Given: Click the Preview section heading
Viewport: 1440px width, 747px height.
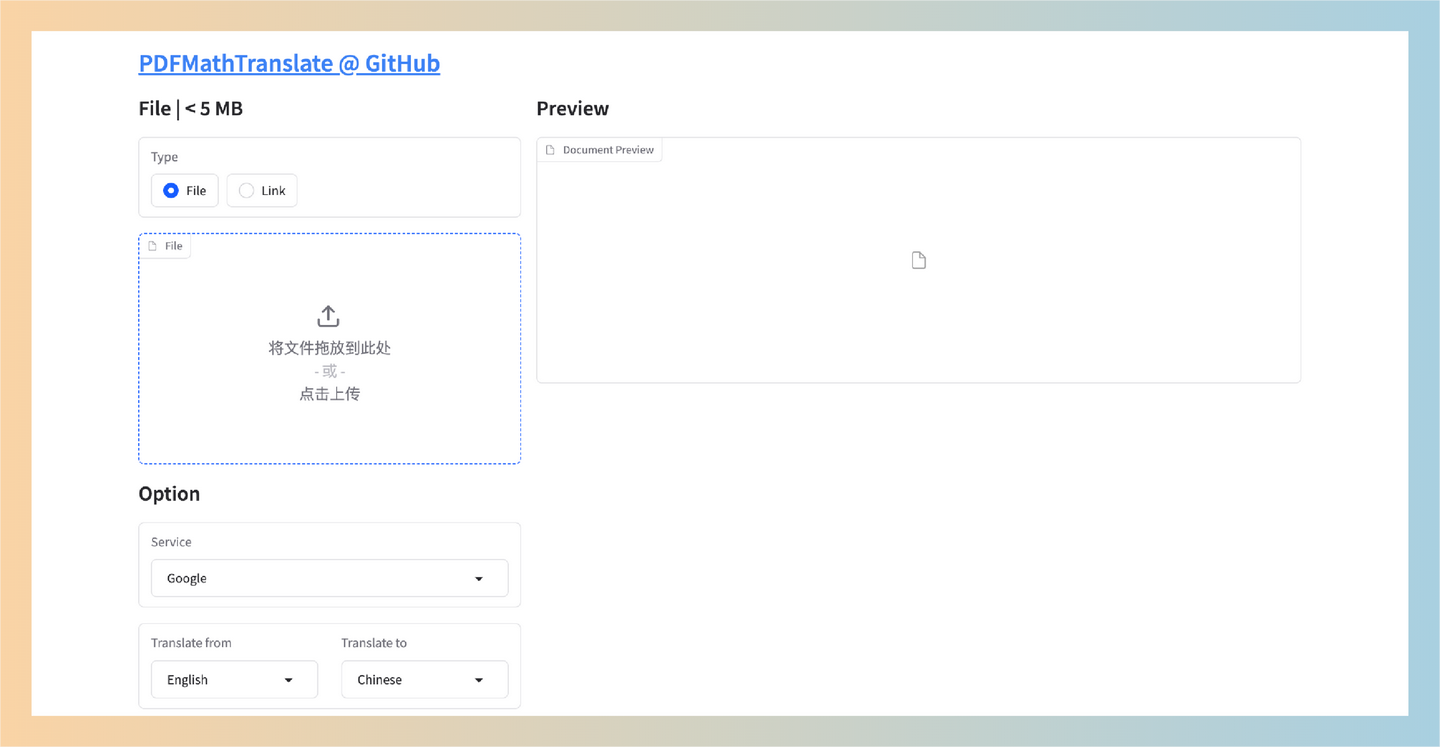Looking at the screenshot, I should (x=572, y=108).
